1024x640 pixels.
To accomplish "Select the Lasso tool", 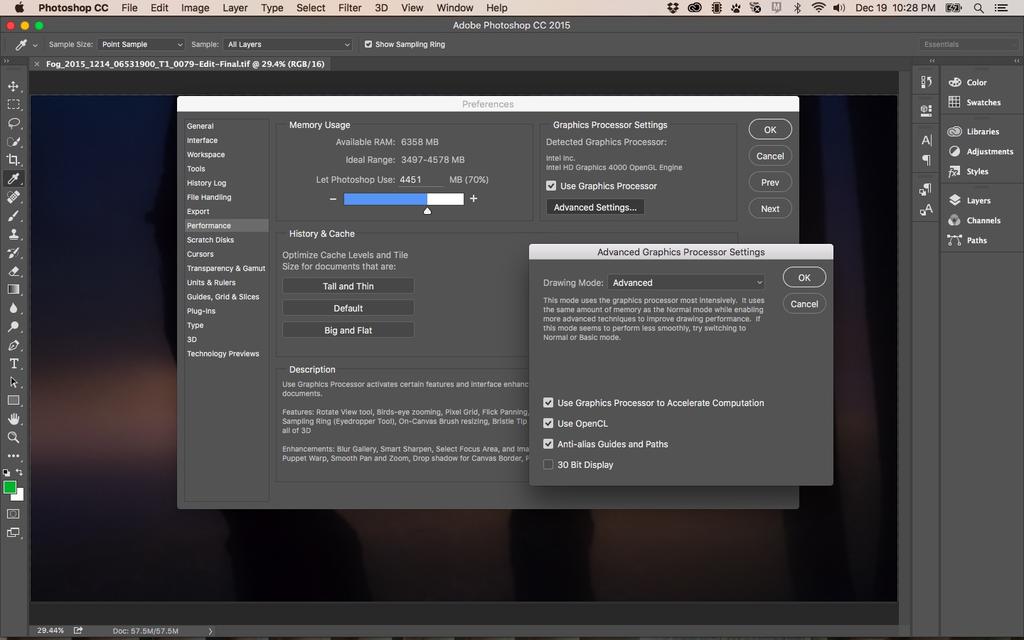I will click(14, 123).
